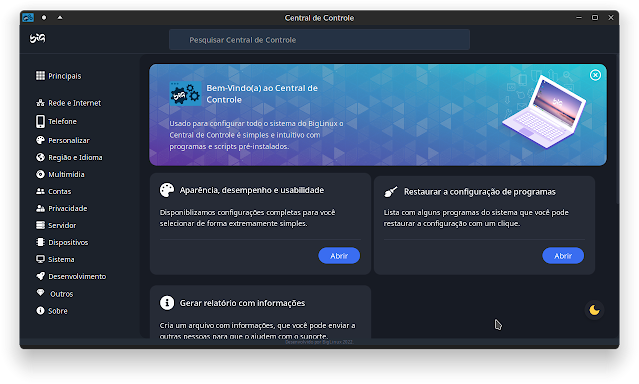The height and width of the screenshot is (384, 639).
Task: Go to the Região e Idioma section
Action: click(75, 157)
